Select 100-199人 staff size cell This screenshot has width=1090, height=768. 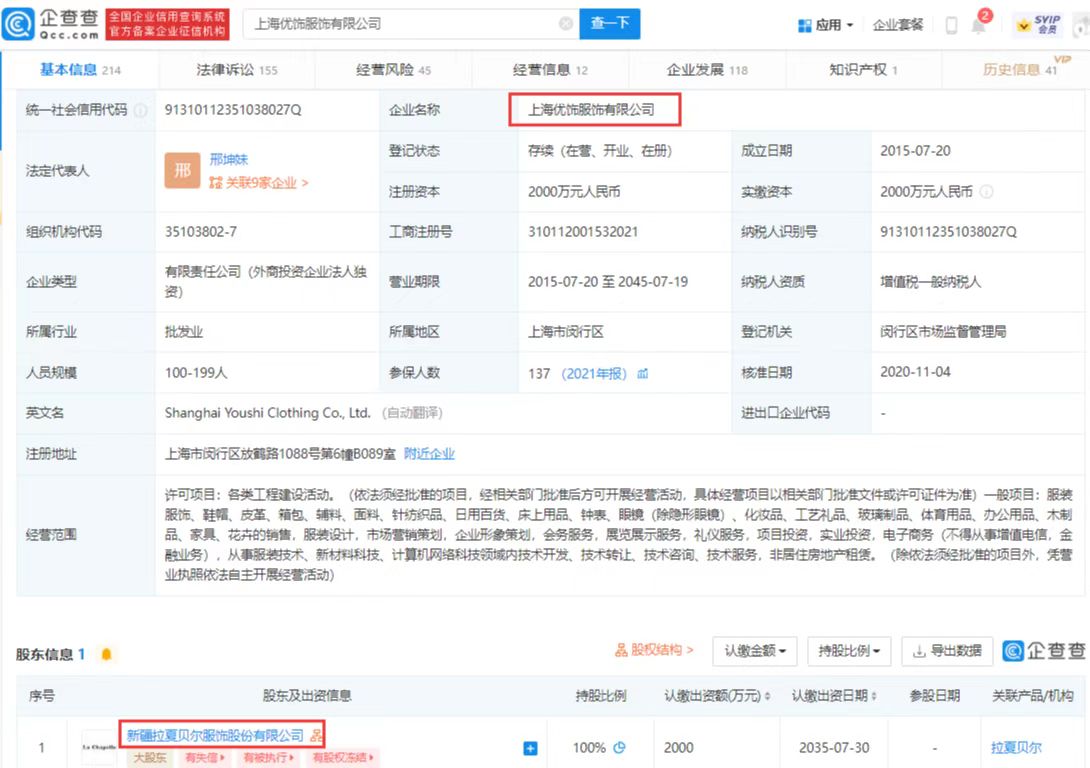point(196,373)
